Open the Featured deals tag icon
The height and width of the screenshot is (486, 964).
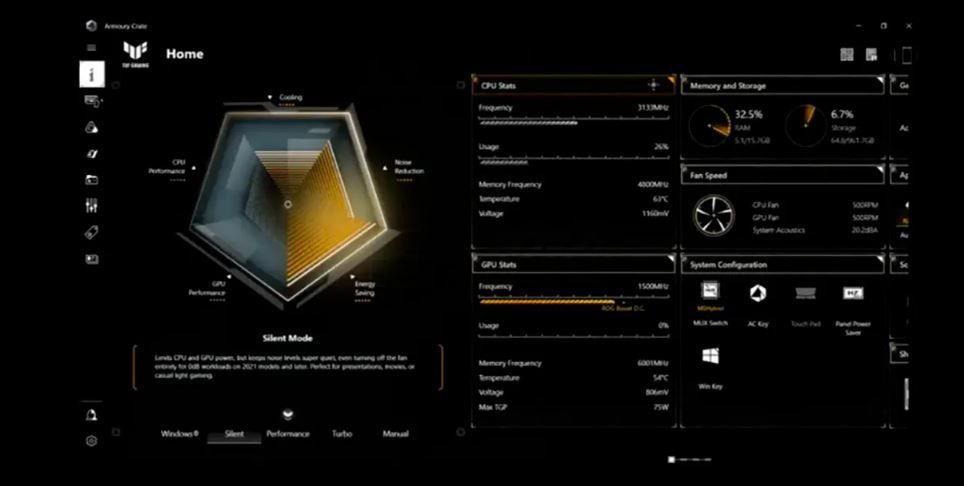pos(92,232)
